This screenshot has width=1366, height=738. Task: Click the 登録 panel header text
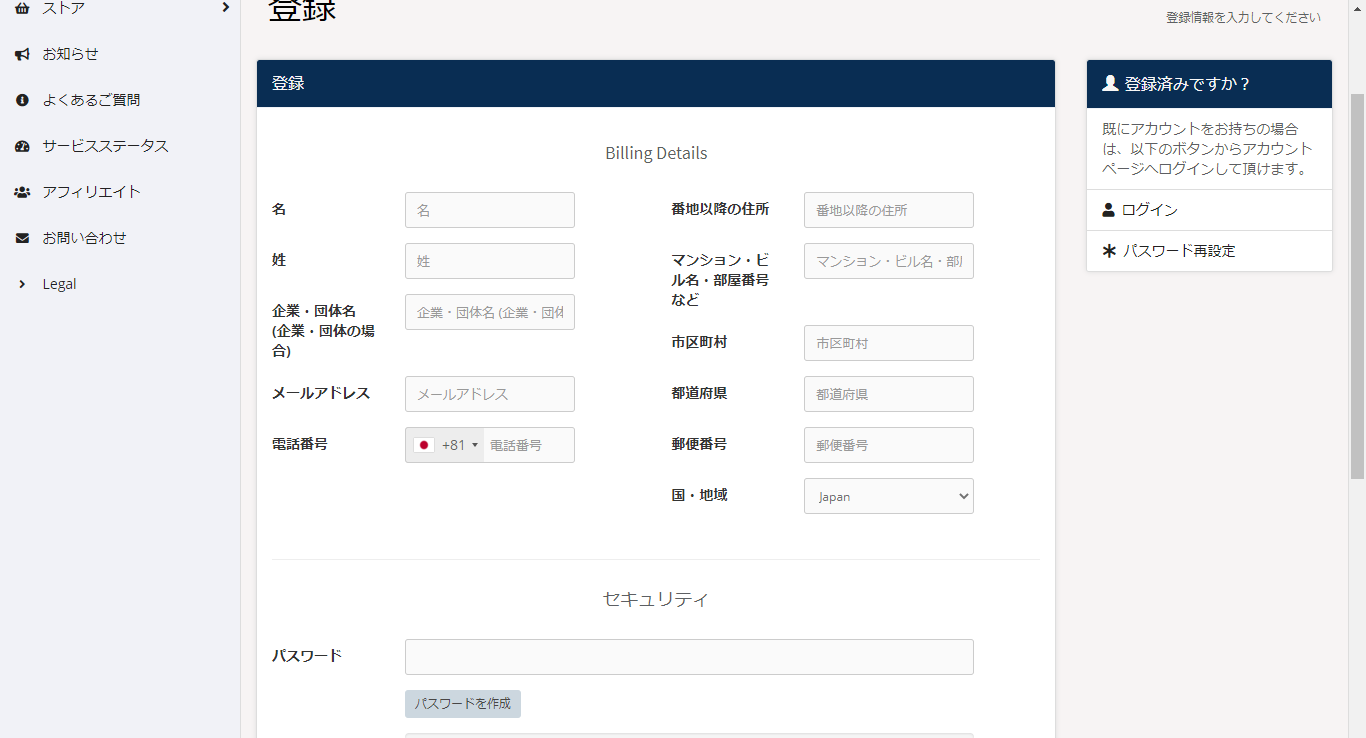point(288,83)
